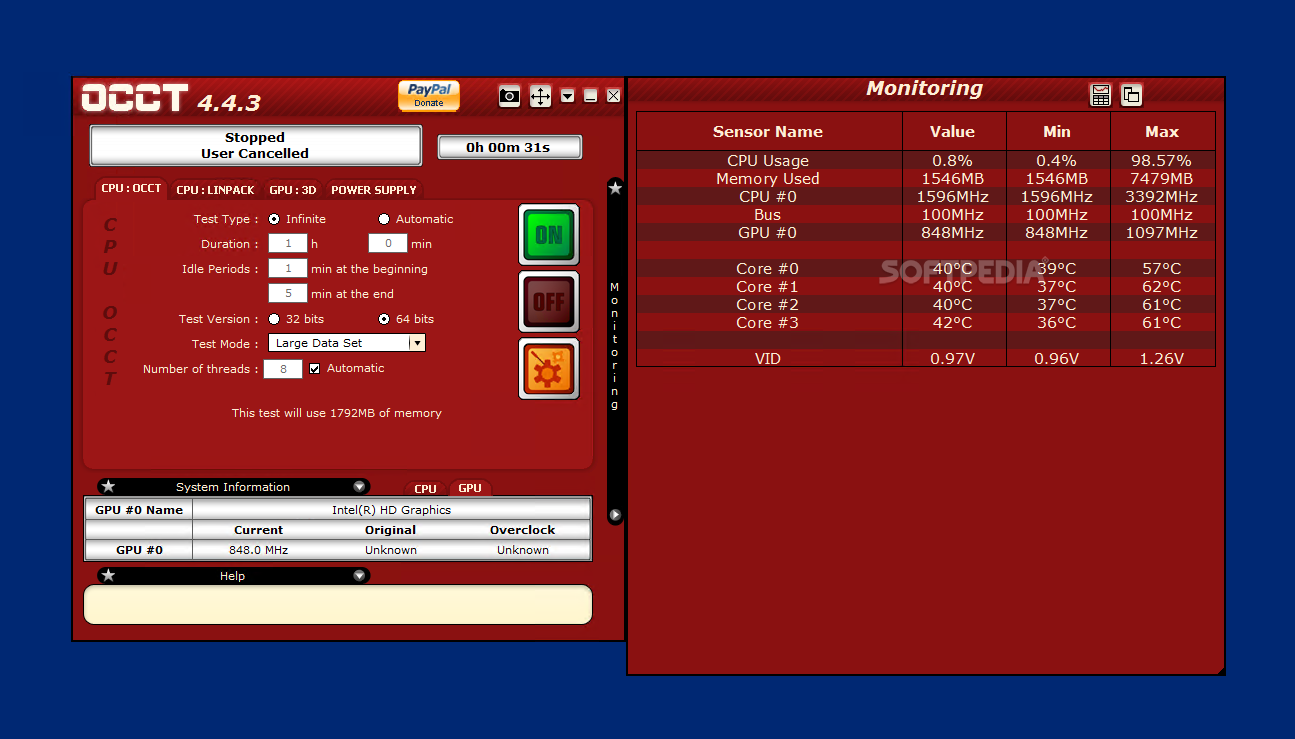Select the Bus sensor row

926,215
